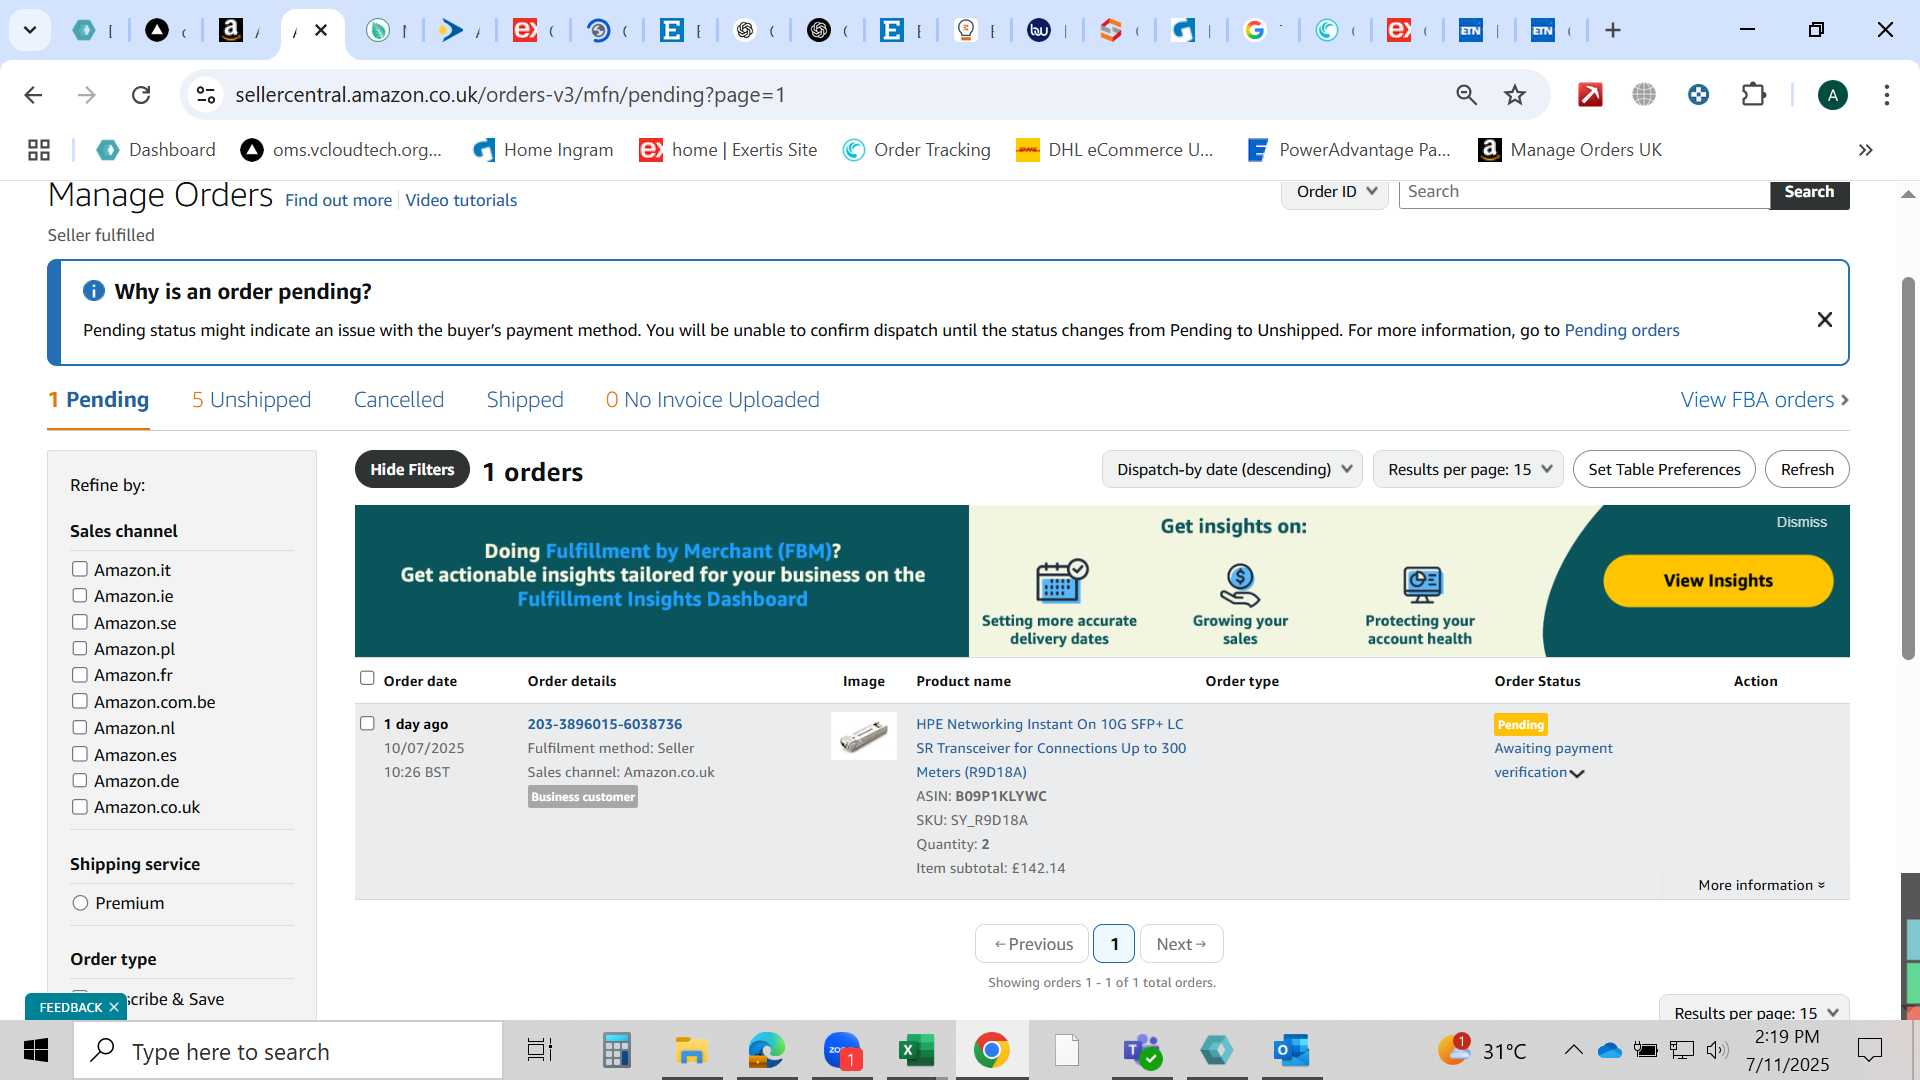Expand More information for the order

pos(1761,885)
